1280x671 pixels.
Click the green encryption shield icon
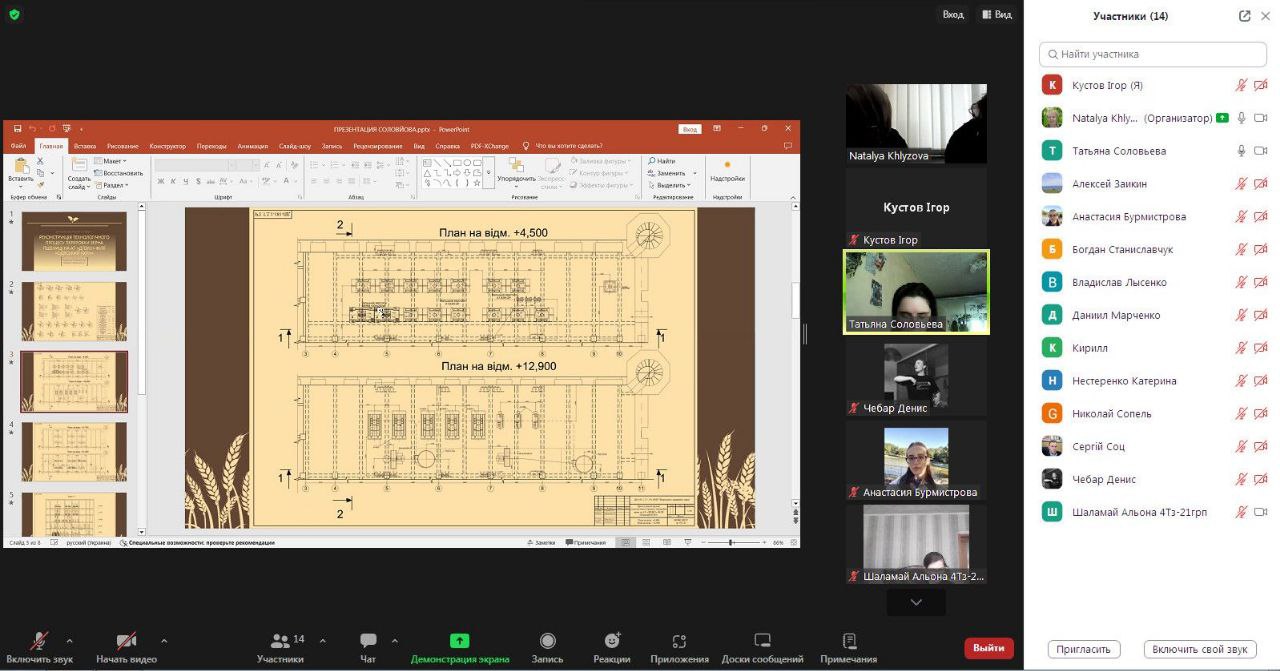[x=14, y=14]
